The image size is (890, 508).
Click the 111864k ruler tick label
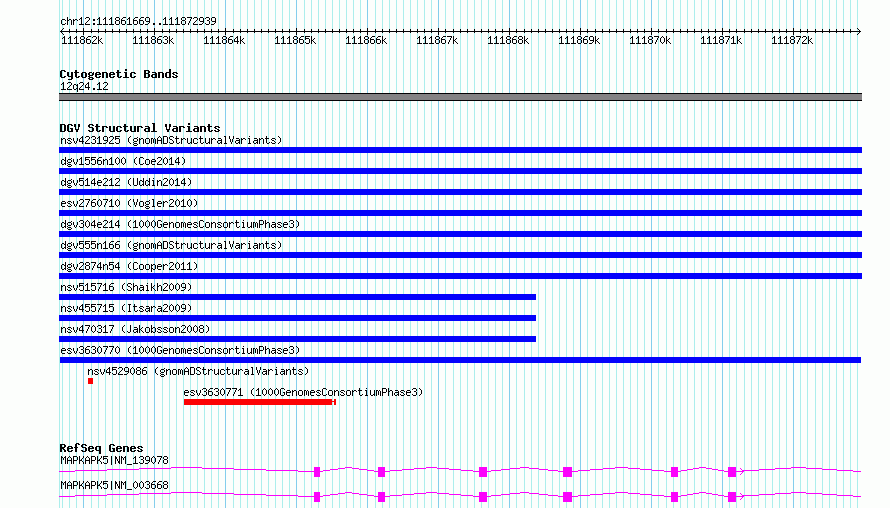[224, 40]
